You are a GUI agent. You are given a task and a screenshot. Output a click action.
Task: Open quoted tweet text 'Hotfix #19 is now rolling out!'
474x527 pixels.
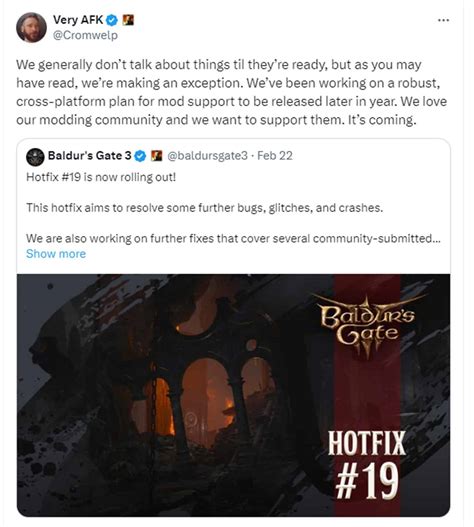pyautogui.click(x=101, y=177)
